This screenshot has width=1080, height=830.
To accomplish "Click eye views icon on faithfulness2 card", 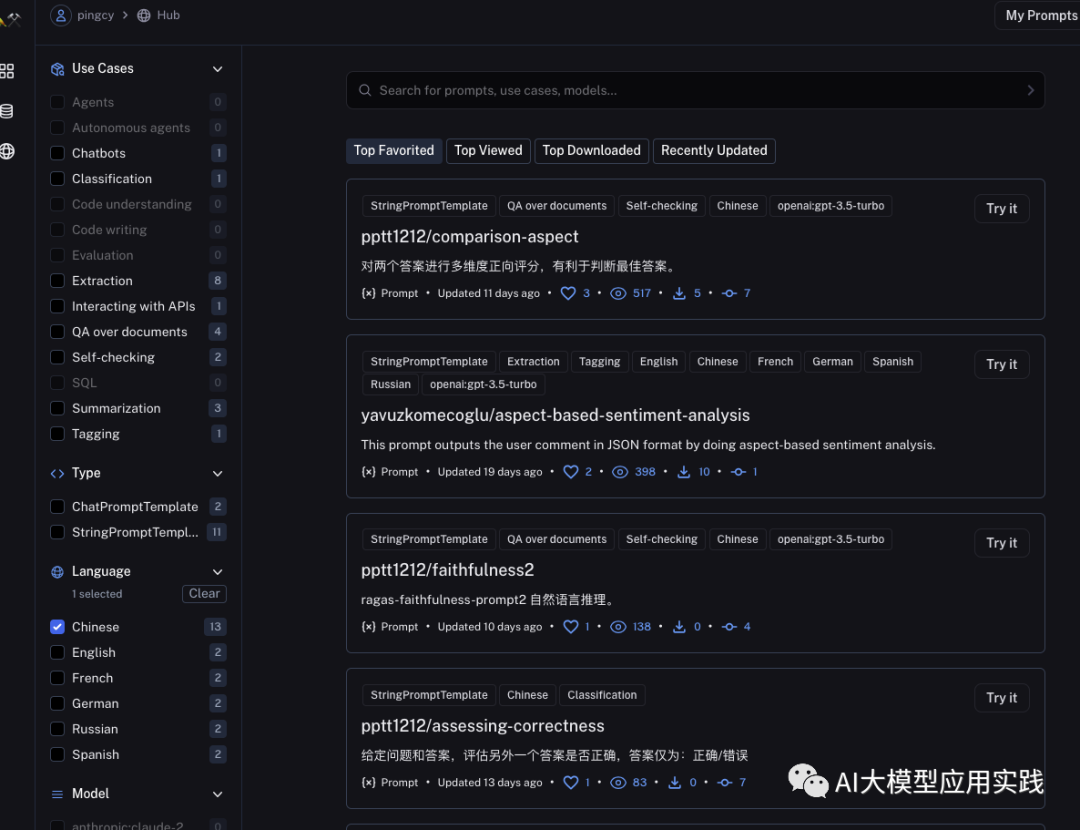I will [x=619, y=627].
